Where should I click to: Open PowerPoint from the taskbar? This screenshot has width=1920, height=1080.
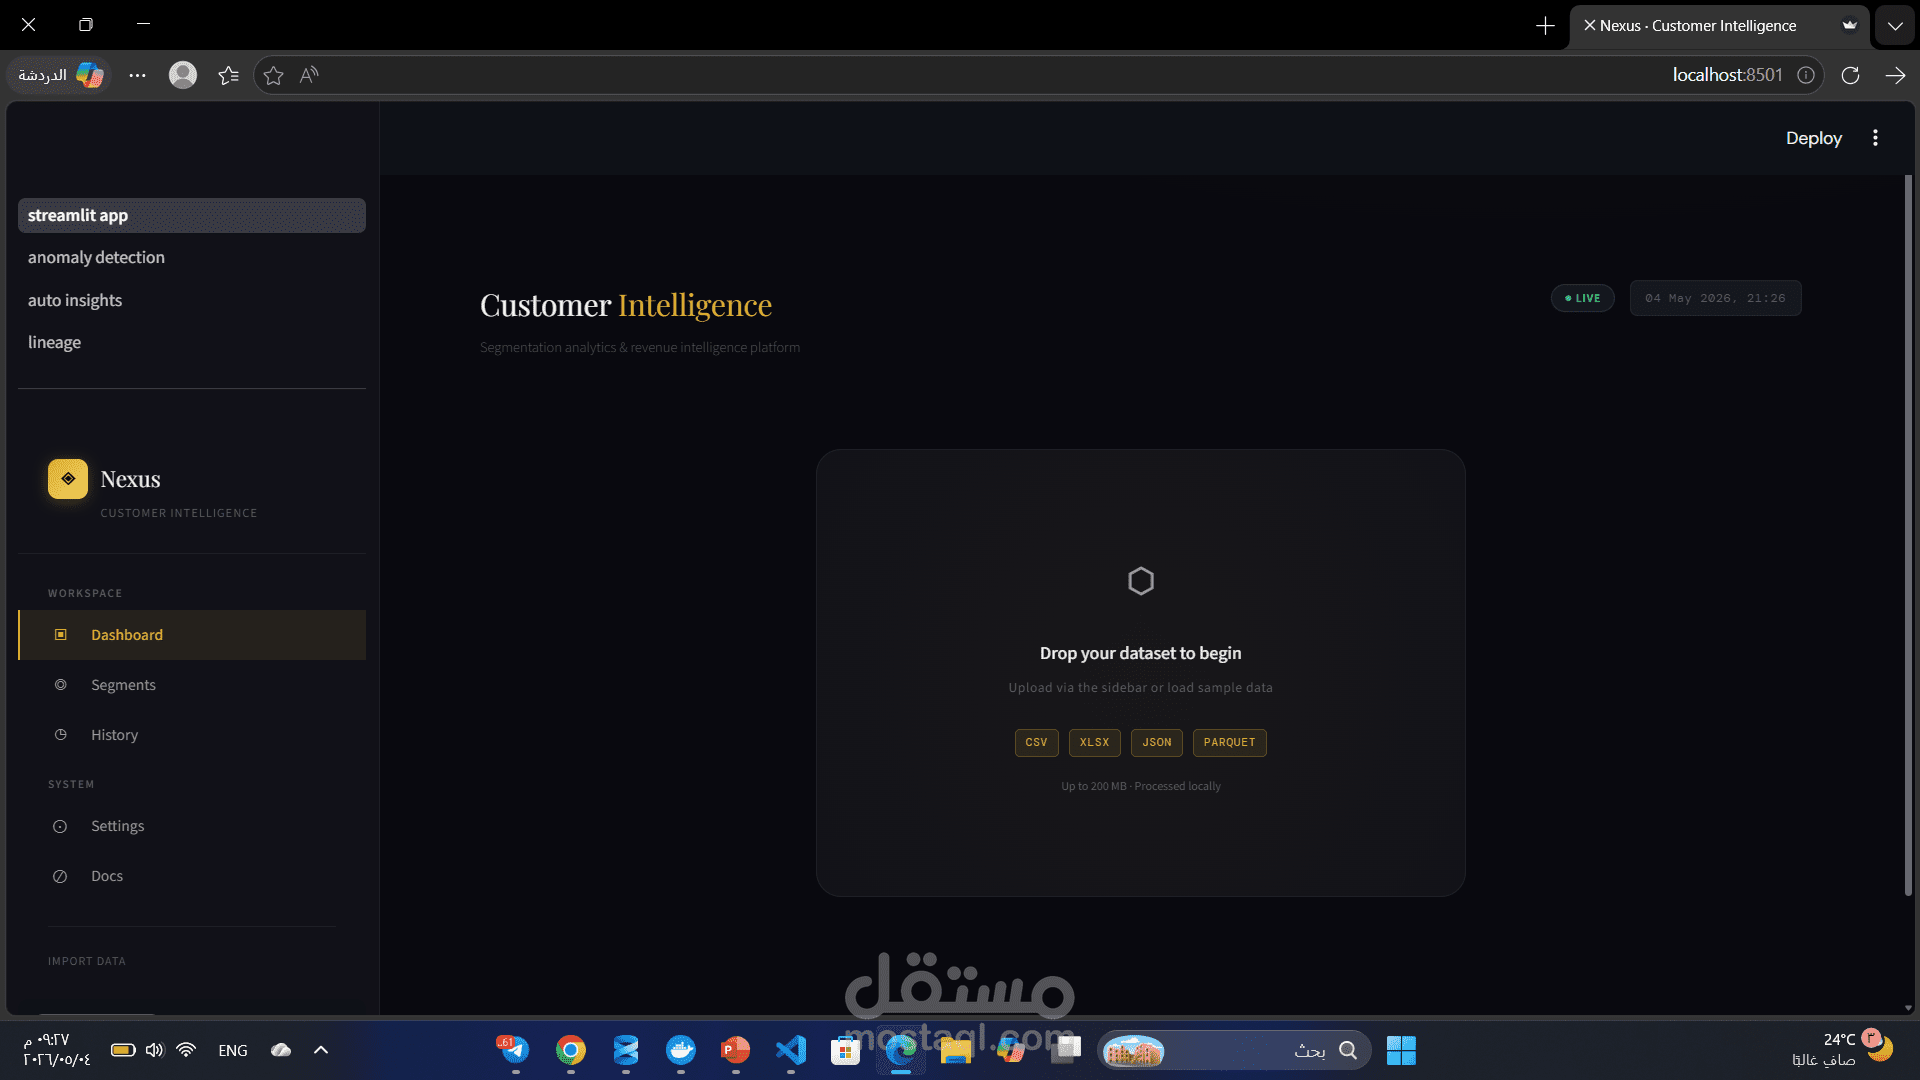[x=736, y=1050]
